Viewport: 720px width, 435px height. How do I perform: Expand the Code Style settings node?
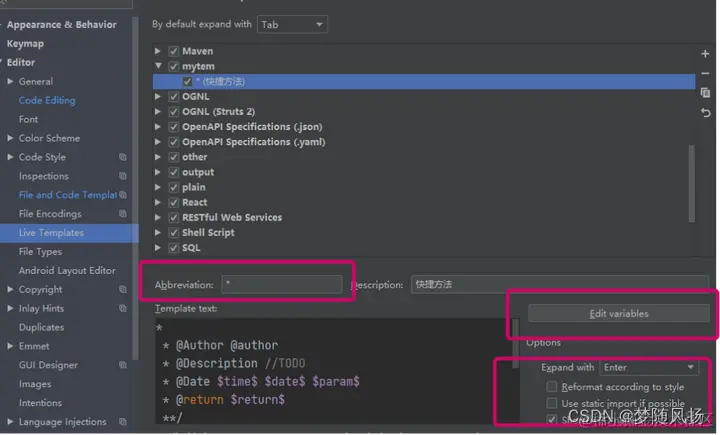[10, 157]
